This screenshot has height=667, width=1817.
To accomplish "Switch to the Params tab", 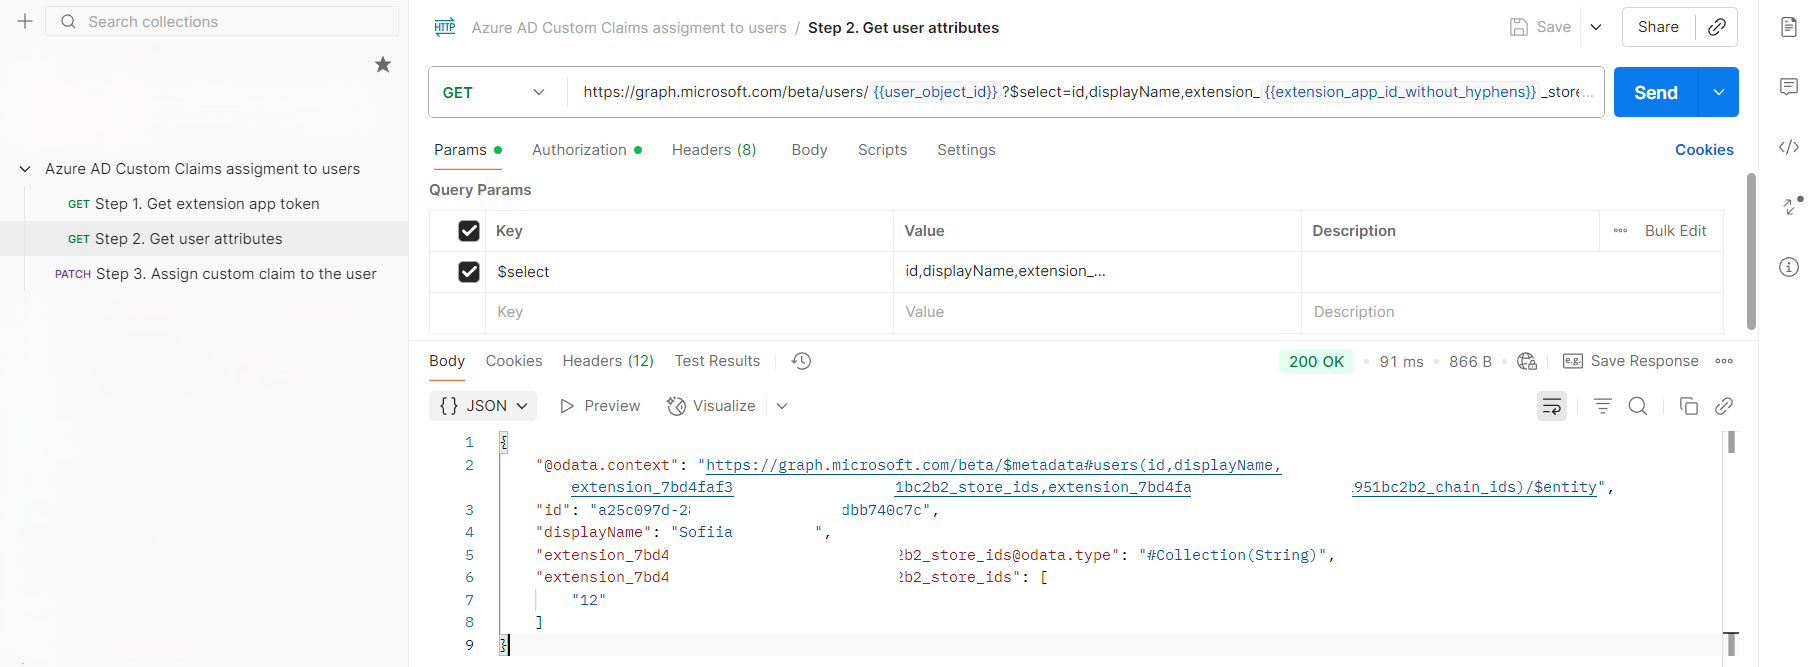I will 467,150.
